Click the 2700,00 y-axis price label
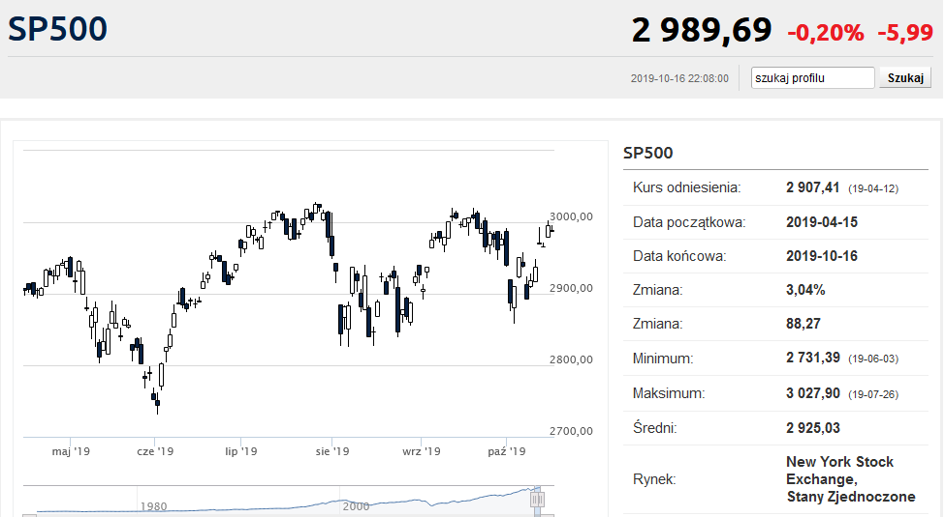The height and width of the screenshot is (517, 945). [573, 431]
